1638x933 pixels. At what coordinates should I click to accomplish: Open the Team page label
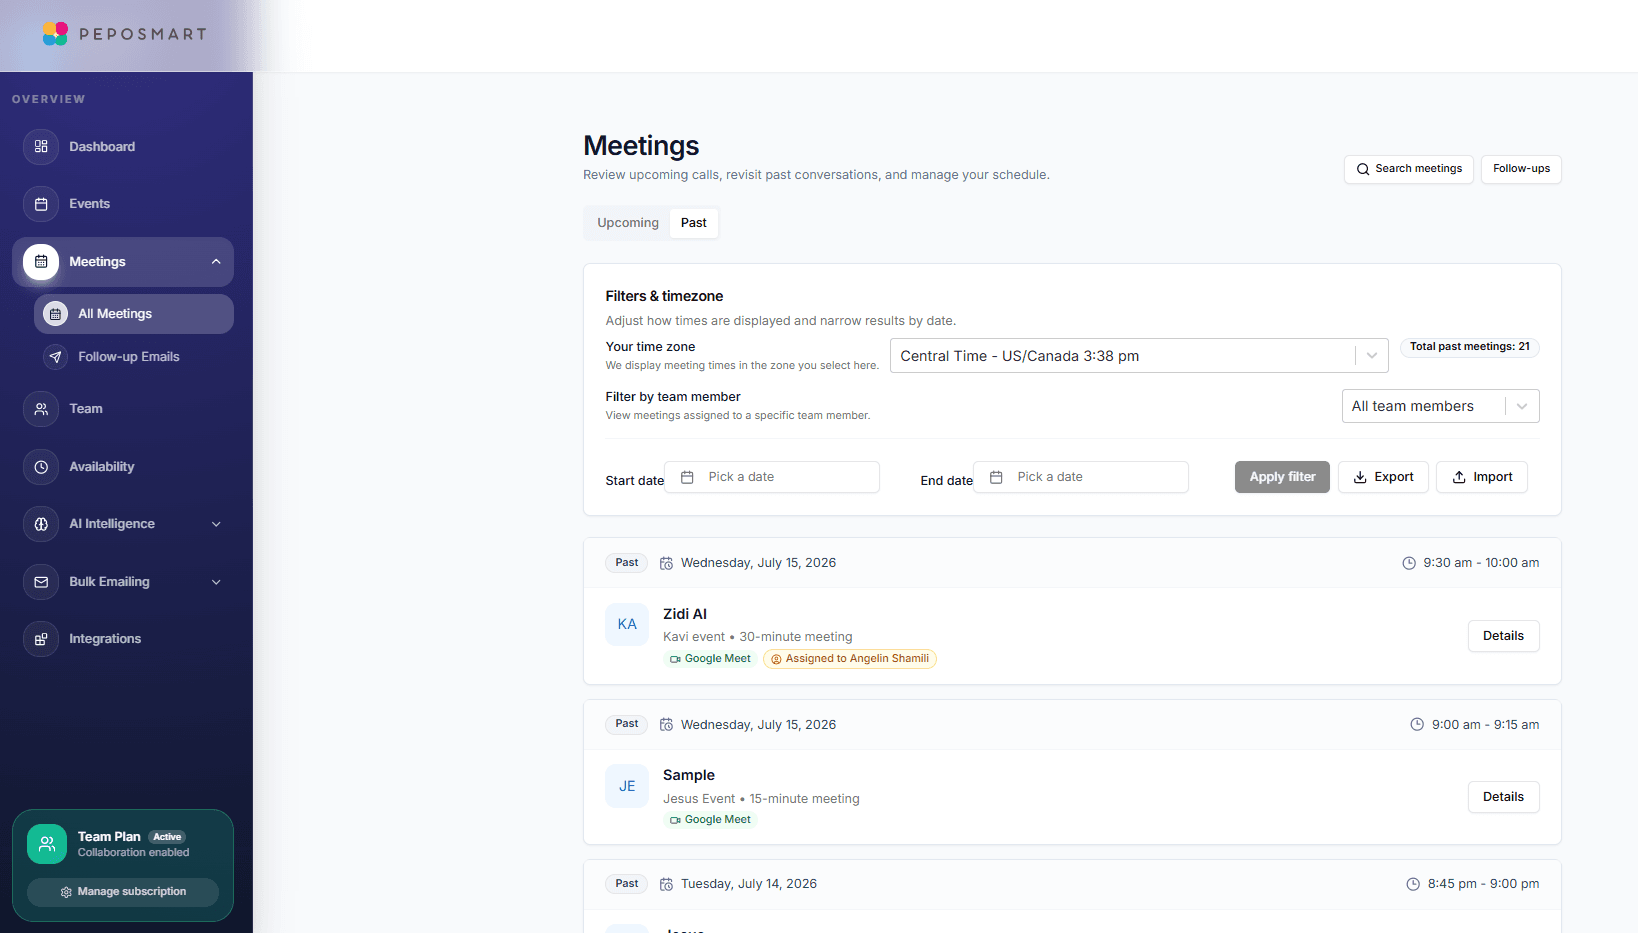click(x=86, y=409)
